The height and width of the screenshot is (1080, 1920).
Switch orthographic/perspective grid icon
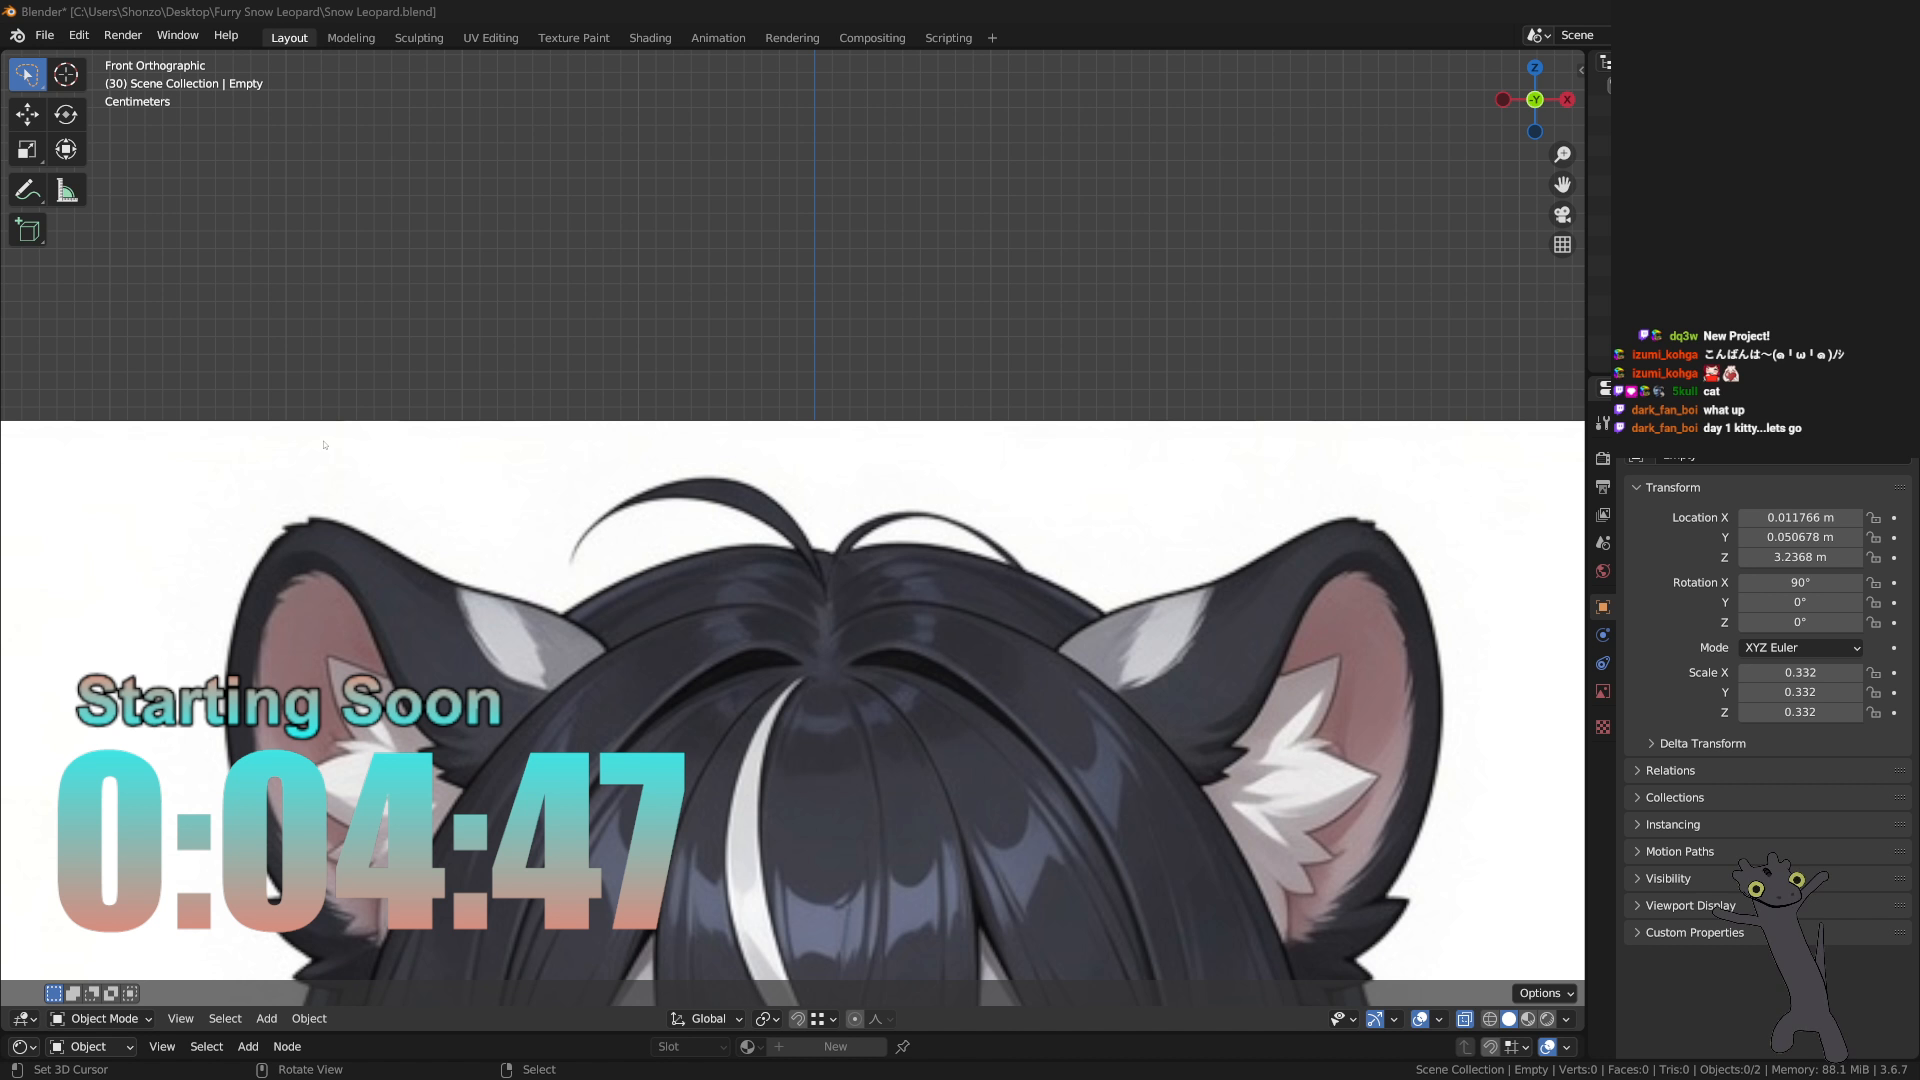click(x=1562, y=245)
